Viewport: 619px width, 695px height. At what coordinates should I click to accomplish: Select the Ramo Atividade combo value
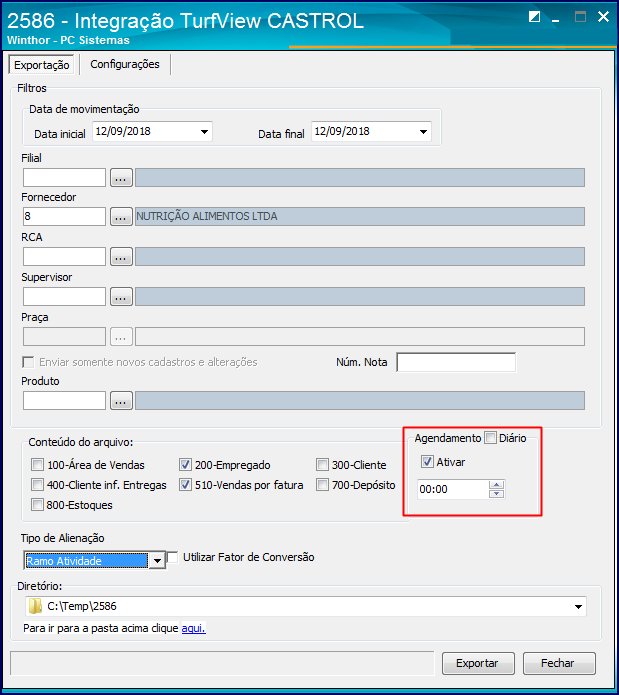pyautogui.click(x=86, y=561)
